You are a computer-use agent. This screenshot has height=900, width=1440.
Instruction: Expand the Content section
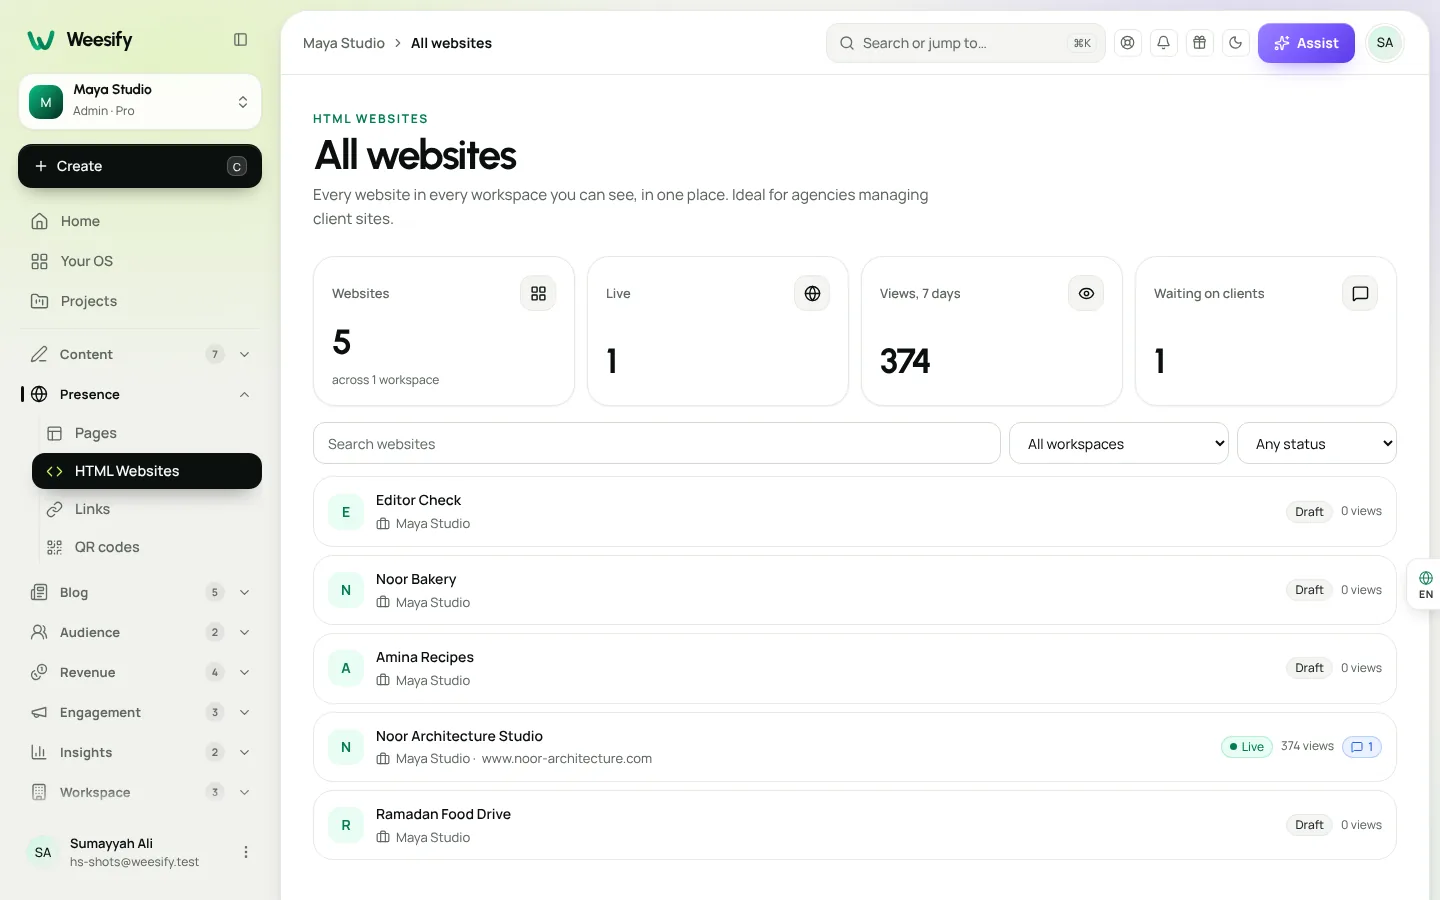(140, 354)
